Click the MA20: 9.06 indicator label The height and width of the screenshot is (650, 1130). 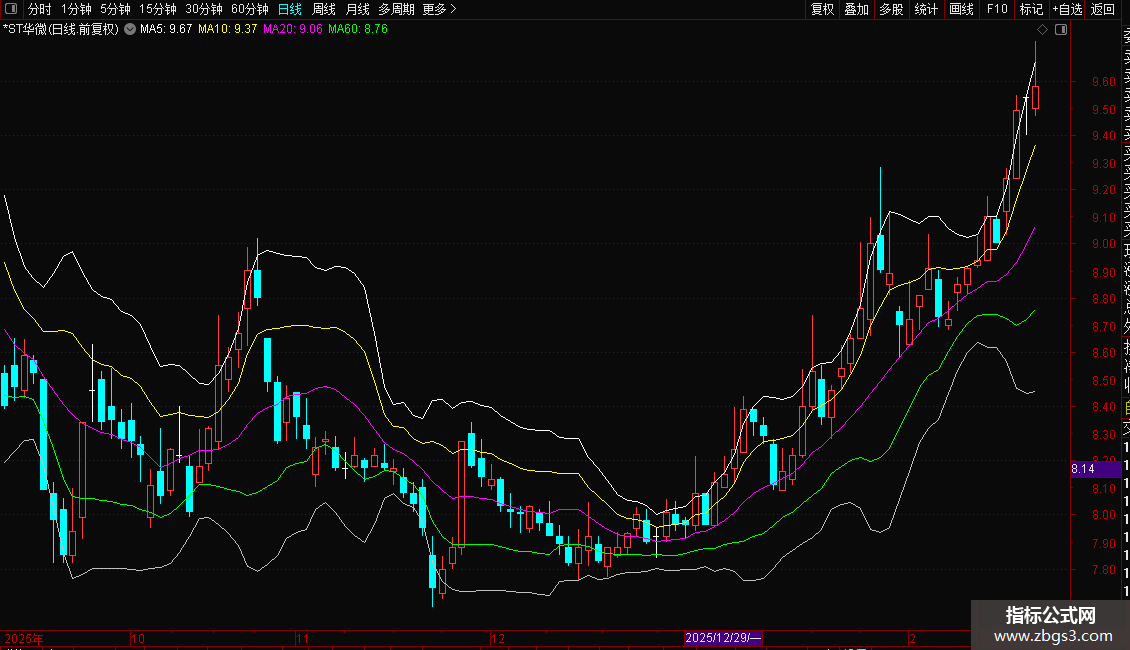point(293,30)
